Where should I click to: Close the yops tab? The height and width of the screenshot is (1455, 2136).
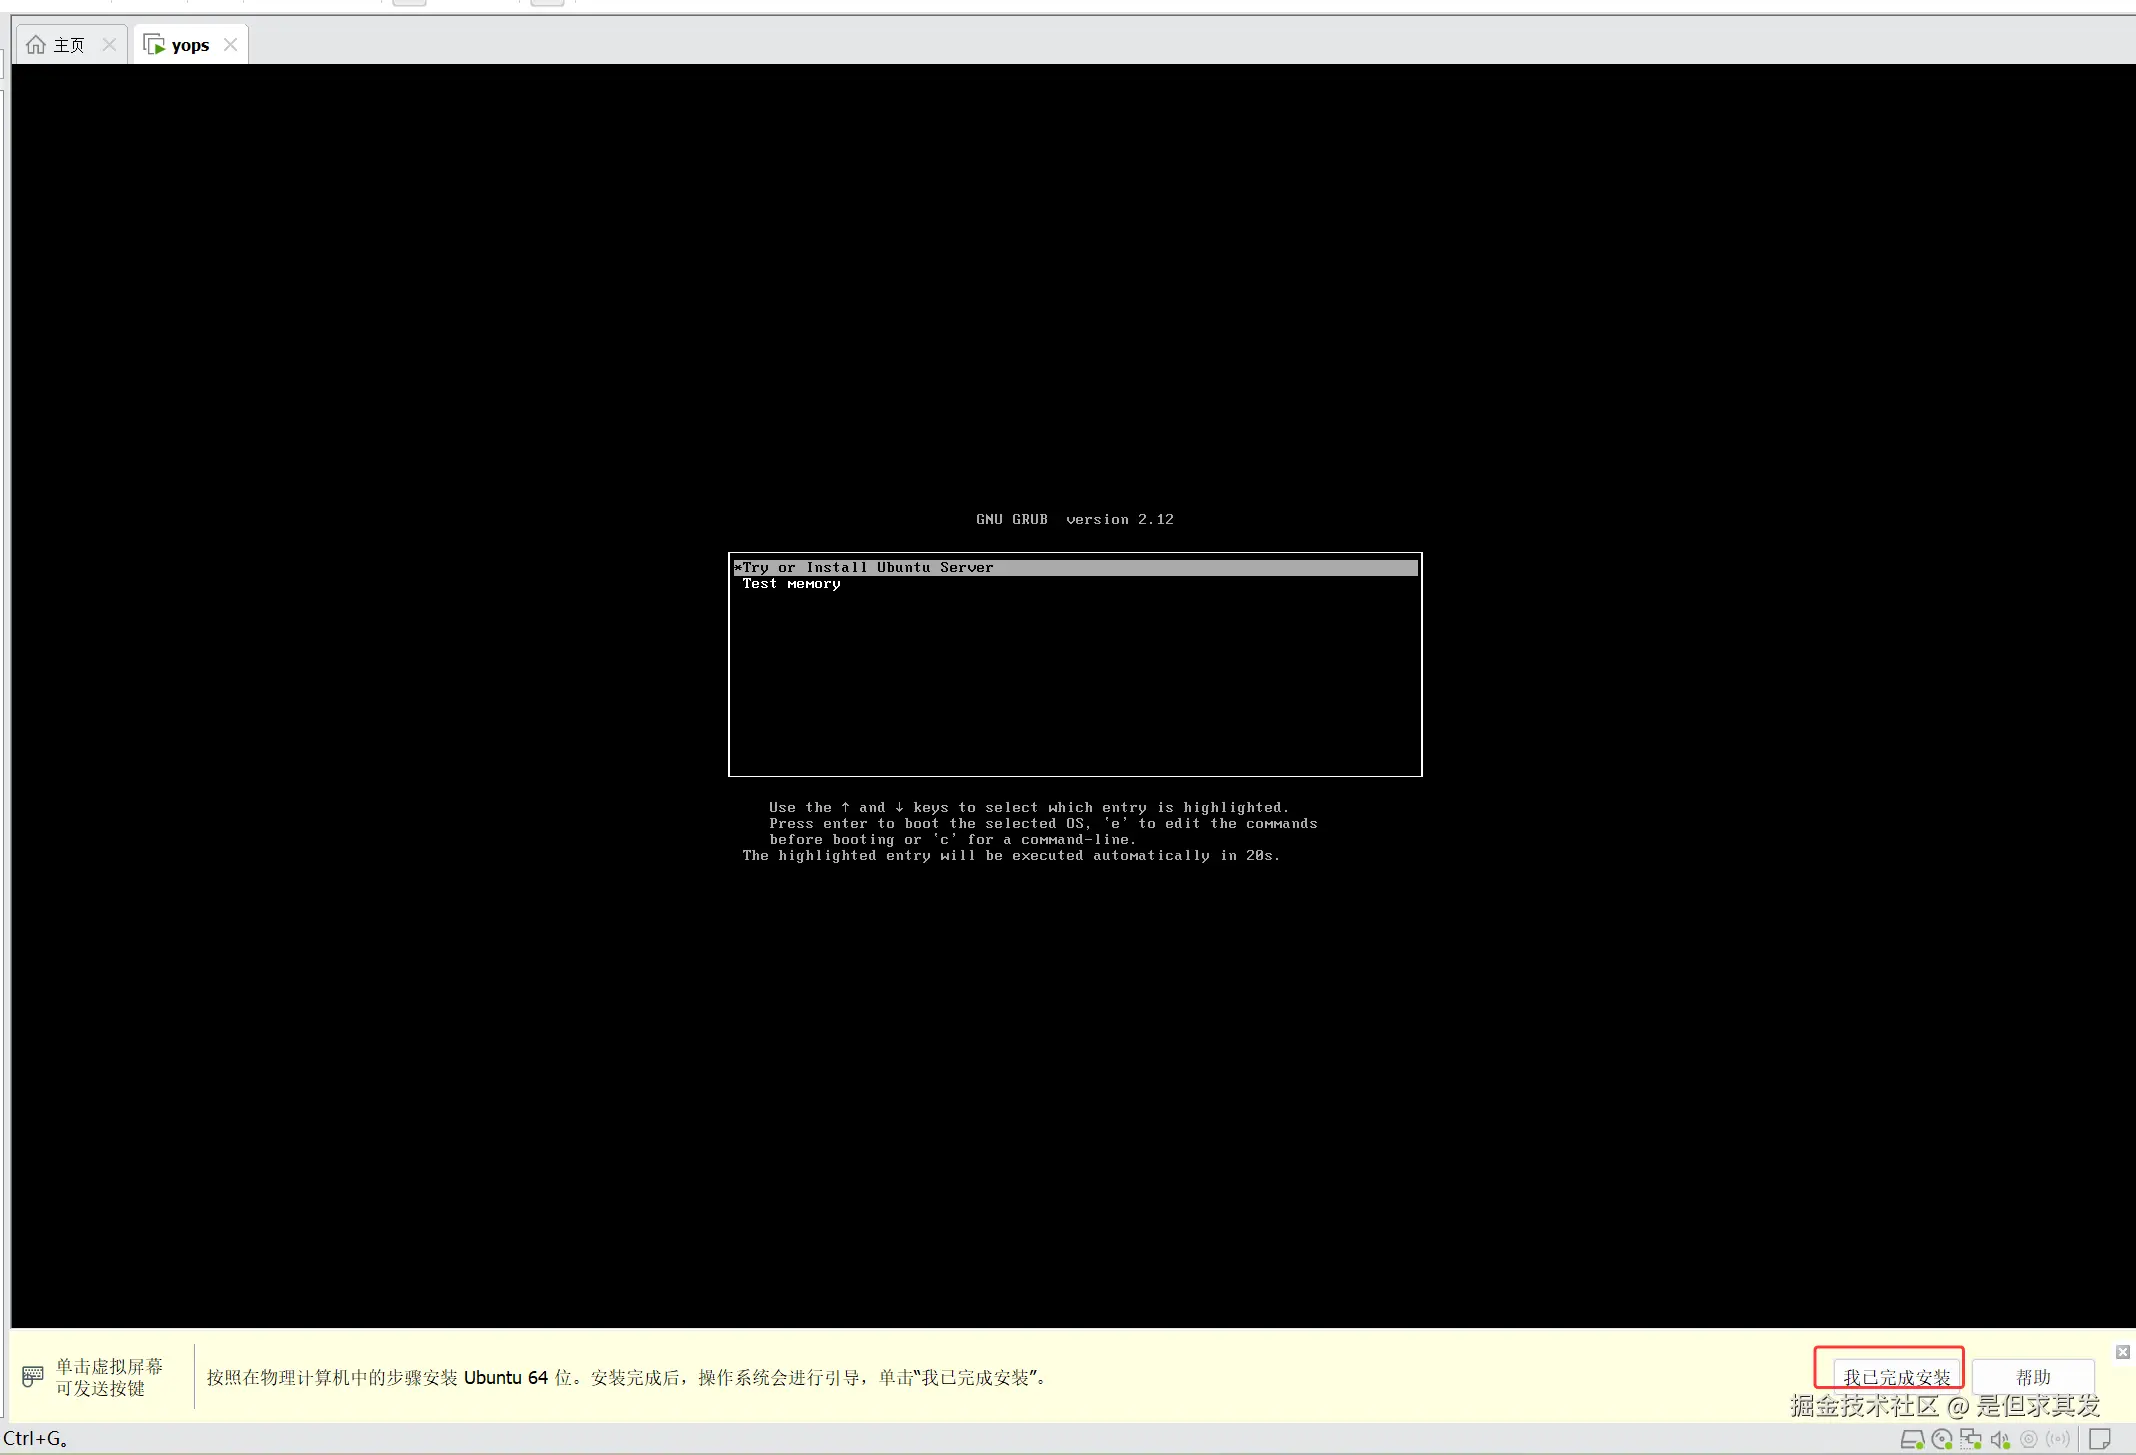[x=229, y=43]
